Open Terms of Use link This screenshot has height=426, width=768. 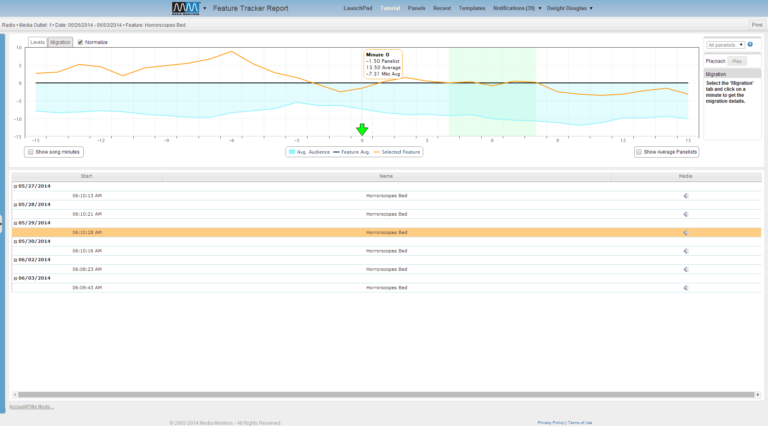pos(580,423)
